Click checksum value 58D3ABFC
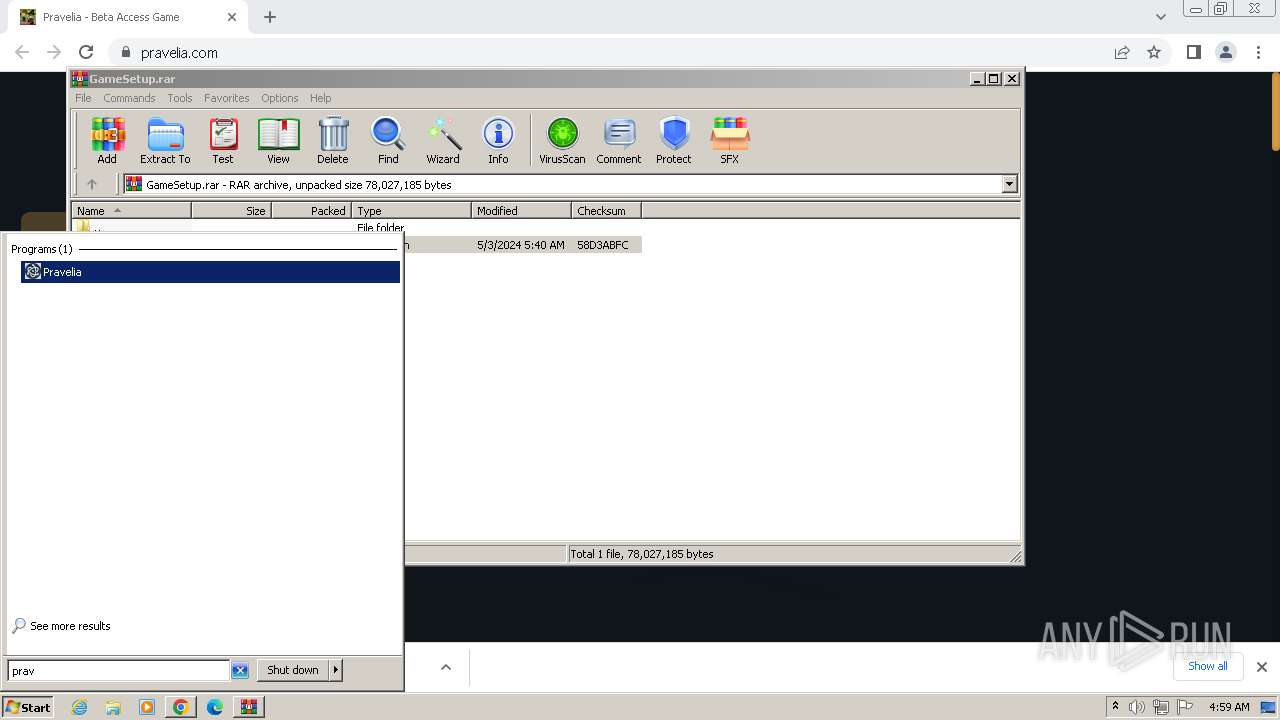The height and width of the screenshot is (720, 1280). coord(603,245)
